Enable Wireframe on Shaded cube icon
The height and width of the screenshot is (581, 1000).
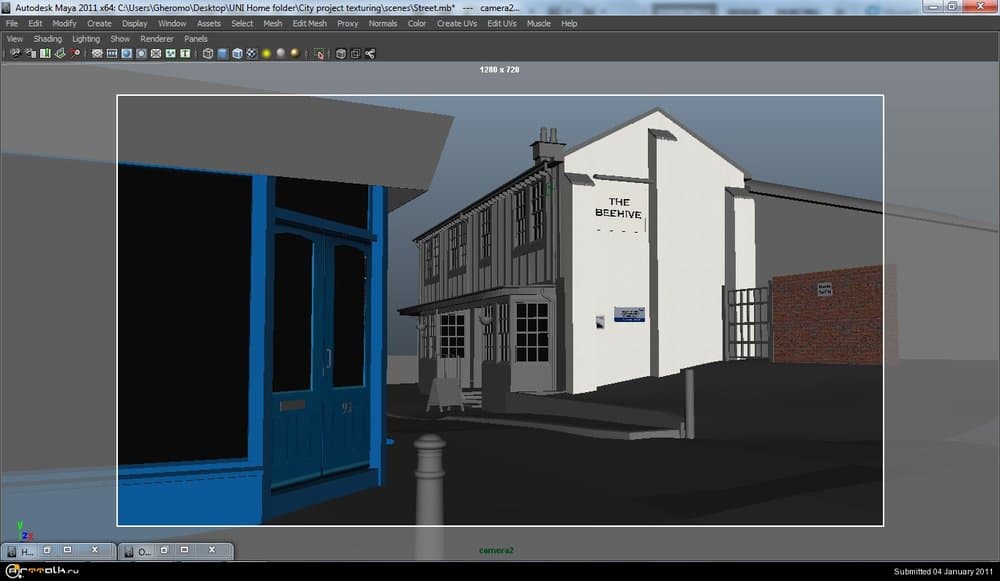point(237,54)
